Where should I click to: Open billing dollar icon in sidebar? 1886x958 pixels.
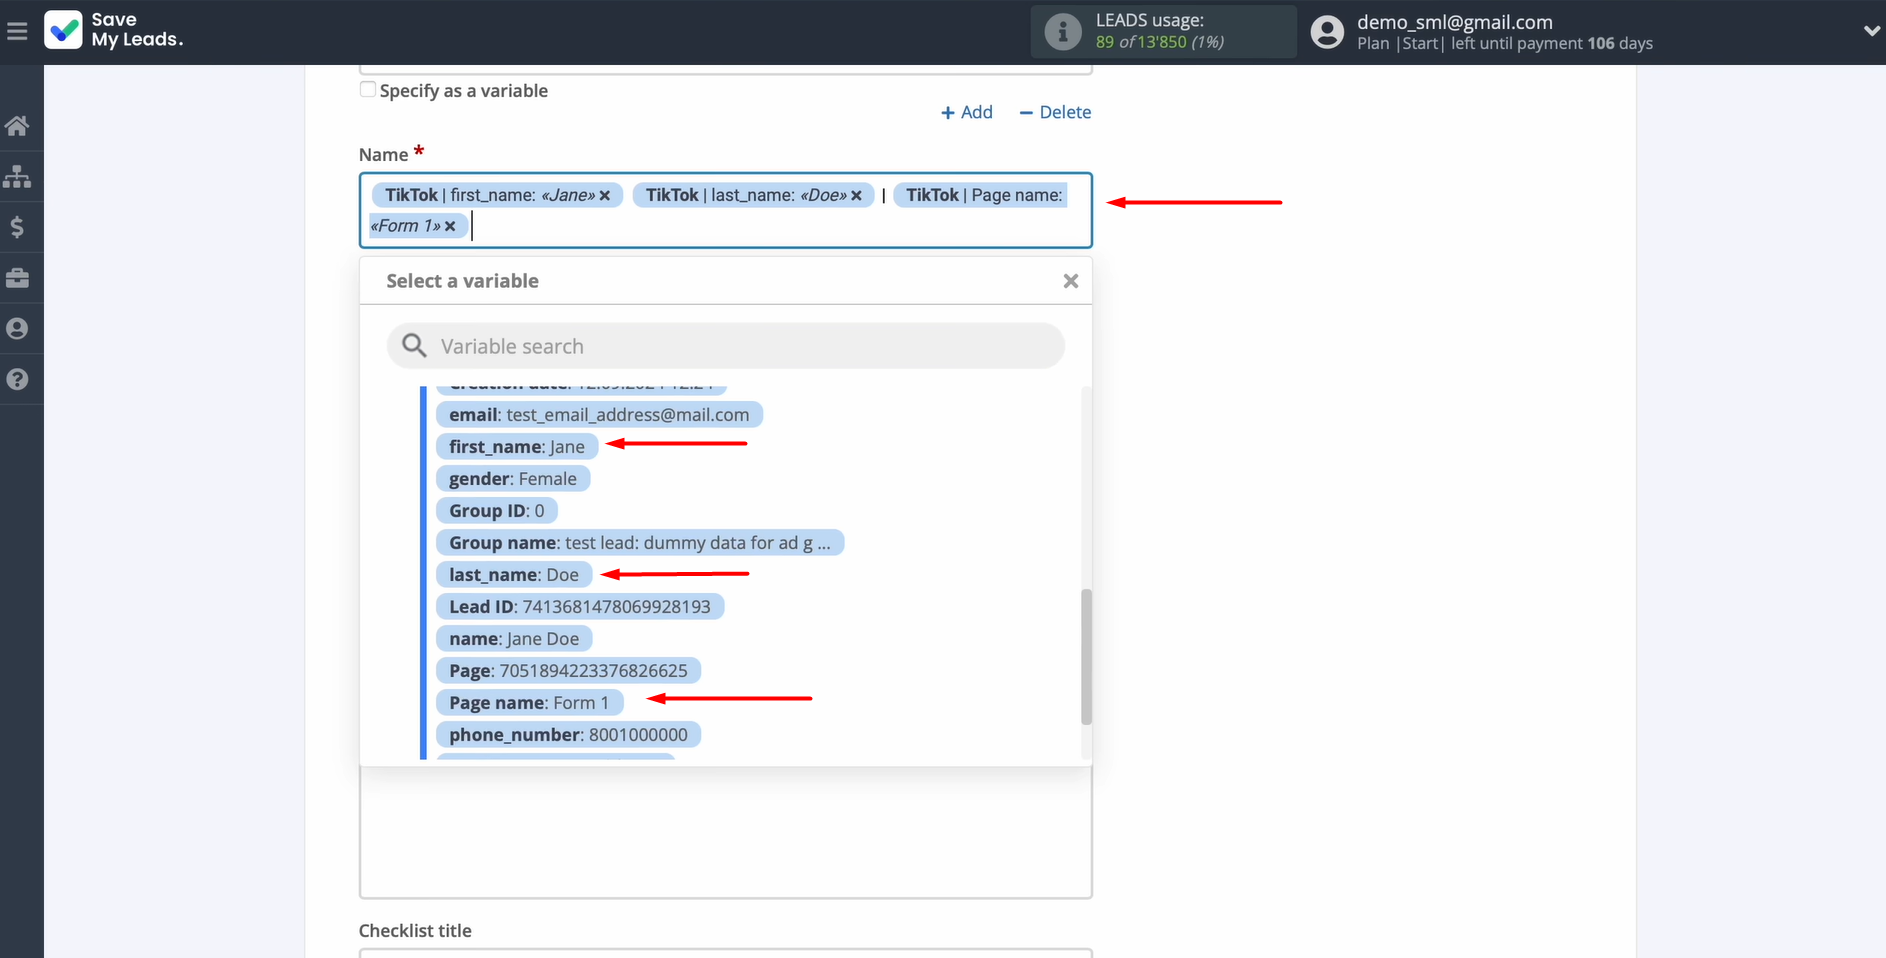click(17, 228)
